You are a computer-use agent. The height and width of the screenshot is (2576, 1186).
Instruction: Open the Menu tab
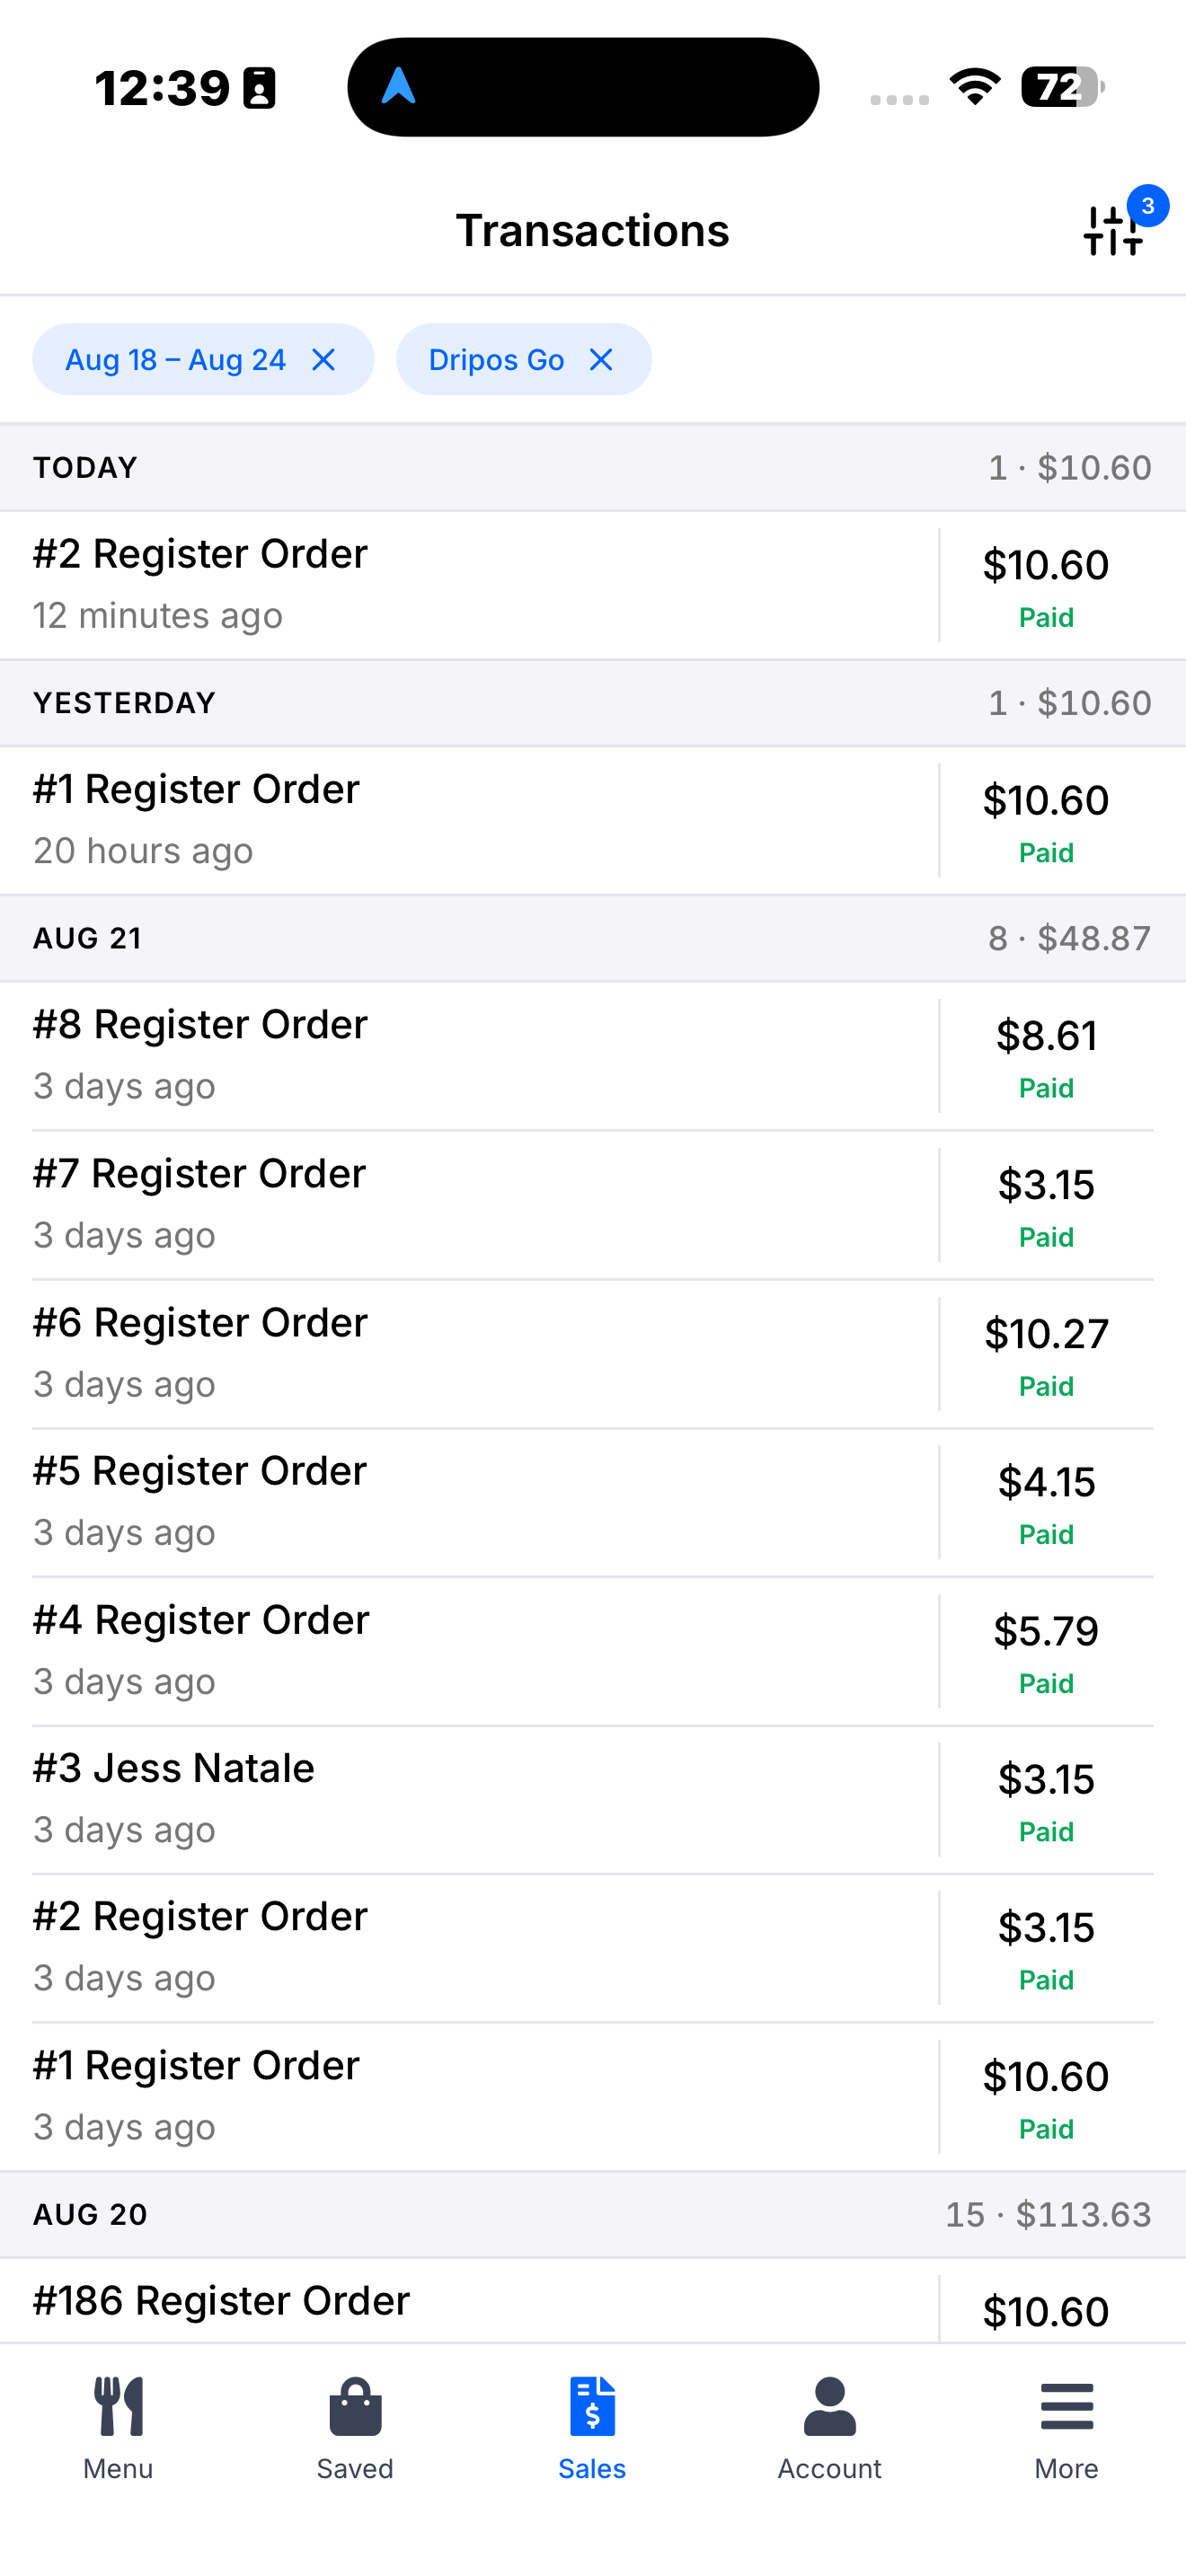click(x=118, y=2427)
